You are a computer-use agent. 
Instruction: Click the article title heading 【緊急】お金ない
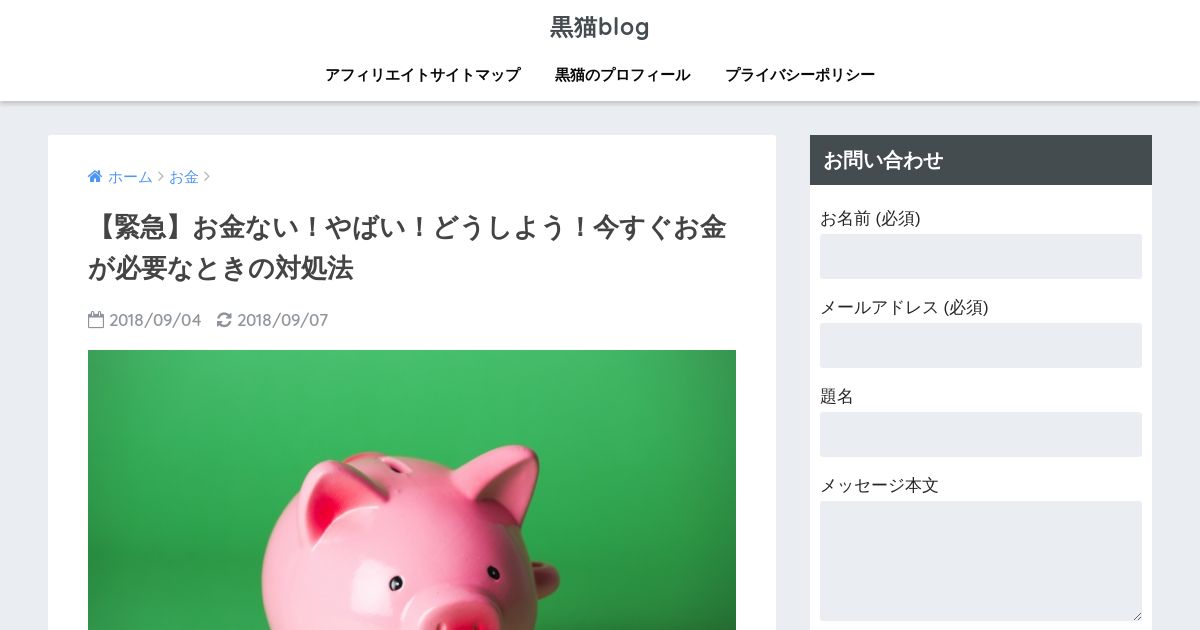coord(407,248)
